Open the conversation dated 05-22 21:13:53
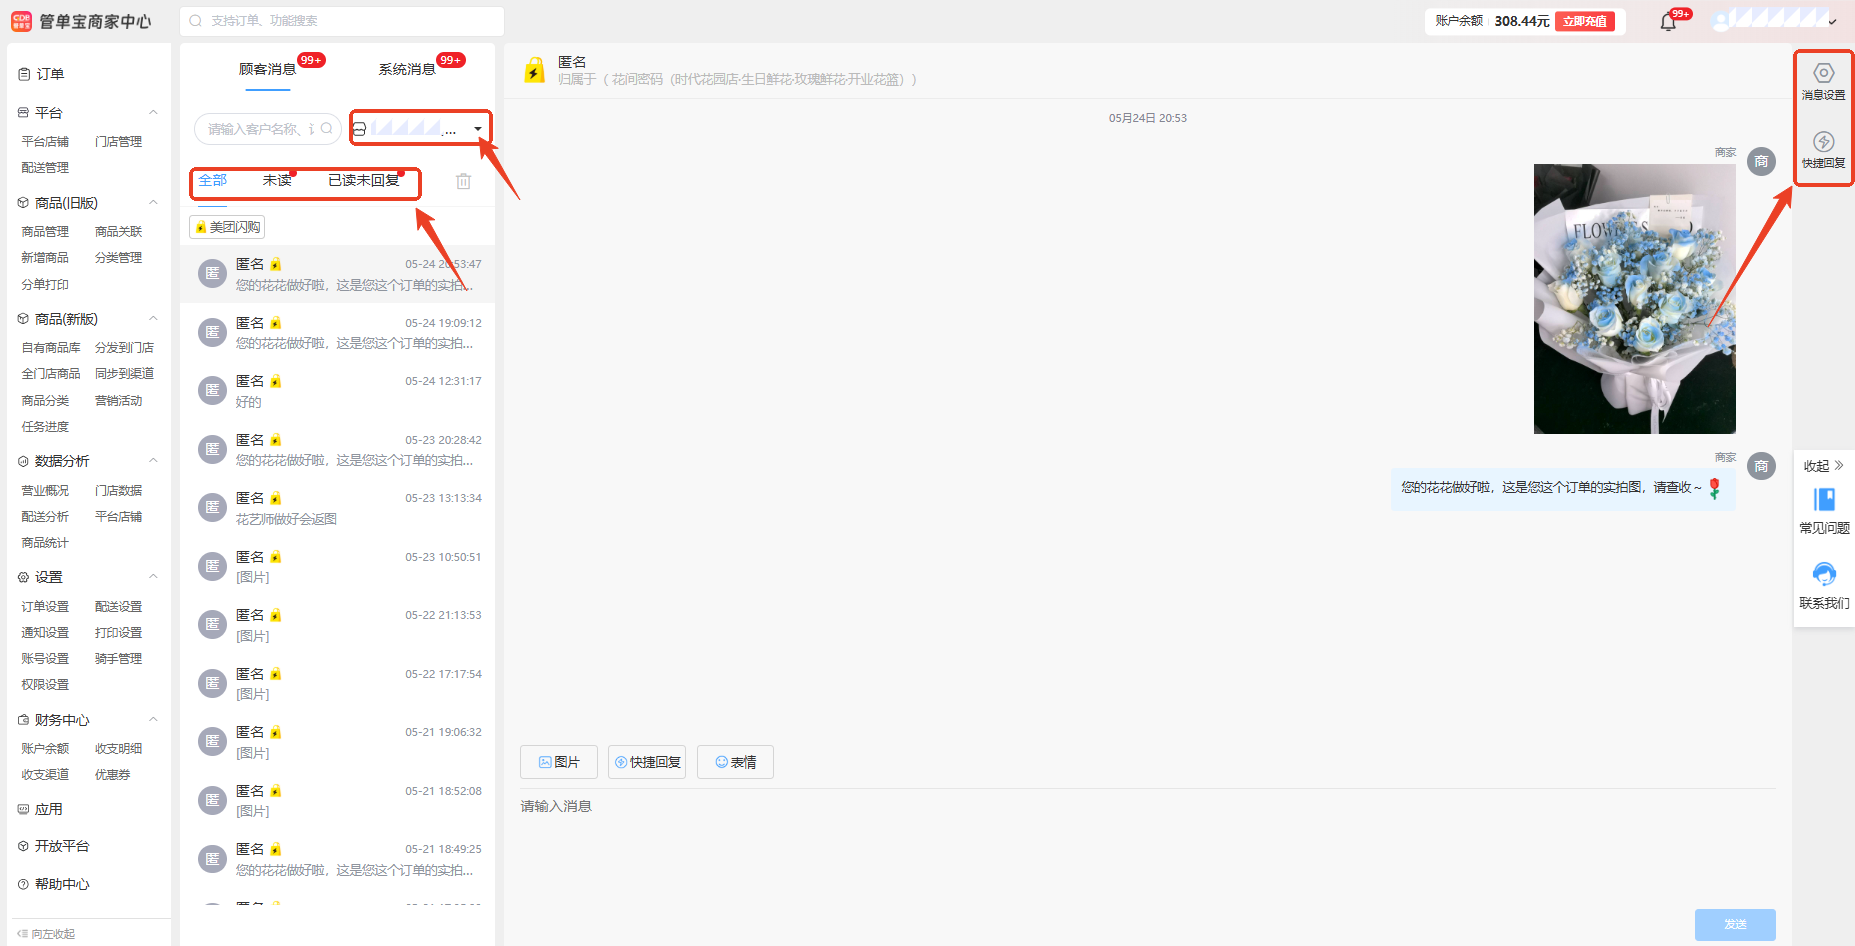The height and width of the screenshot is (946, 1855). [x=337, y=625]
